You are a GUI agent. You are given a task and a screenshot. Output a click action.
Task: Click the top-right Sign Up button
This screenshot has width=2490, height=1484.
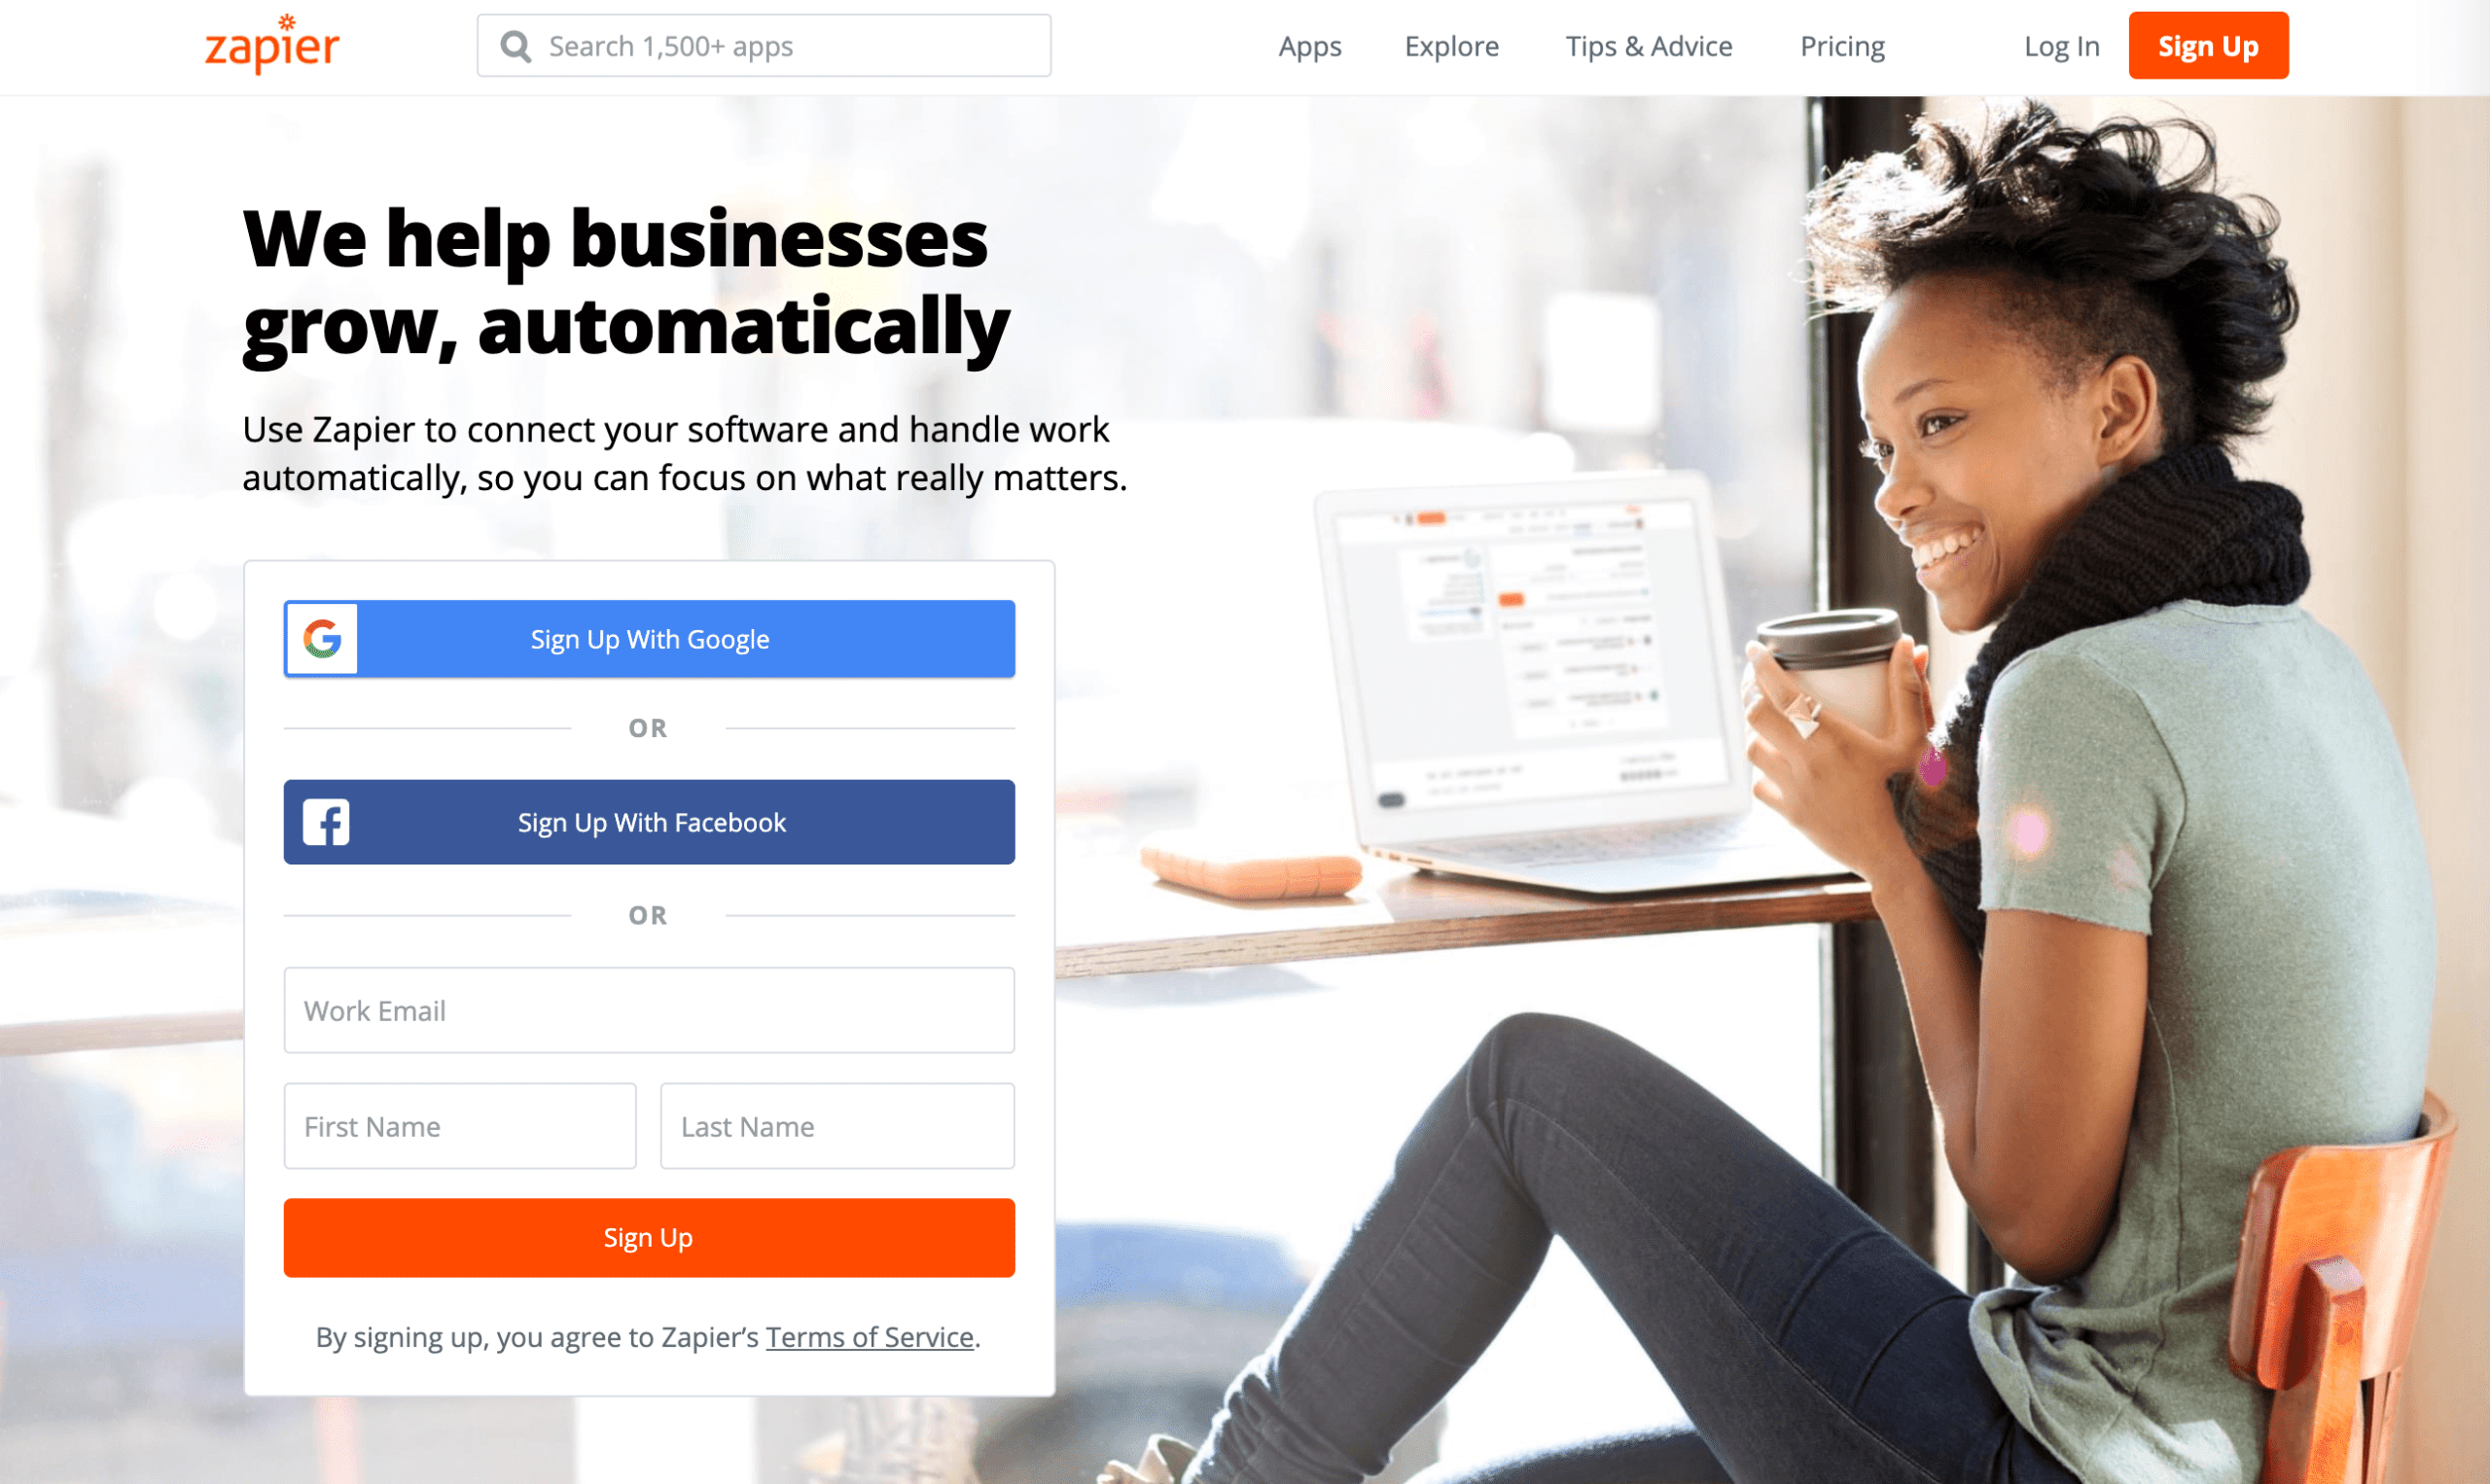point(2208,46)
